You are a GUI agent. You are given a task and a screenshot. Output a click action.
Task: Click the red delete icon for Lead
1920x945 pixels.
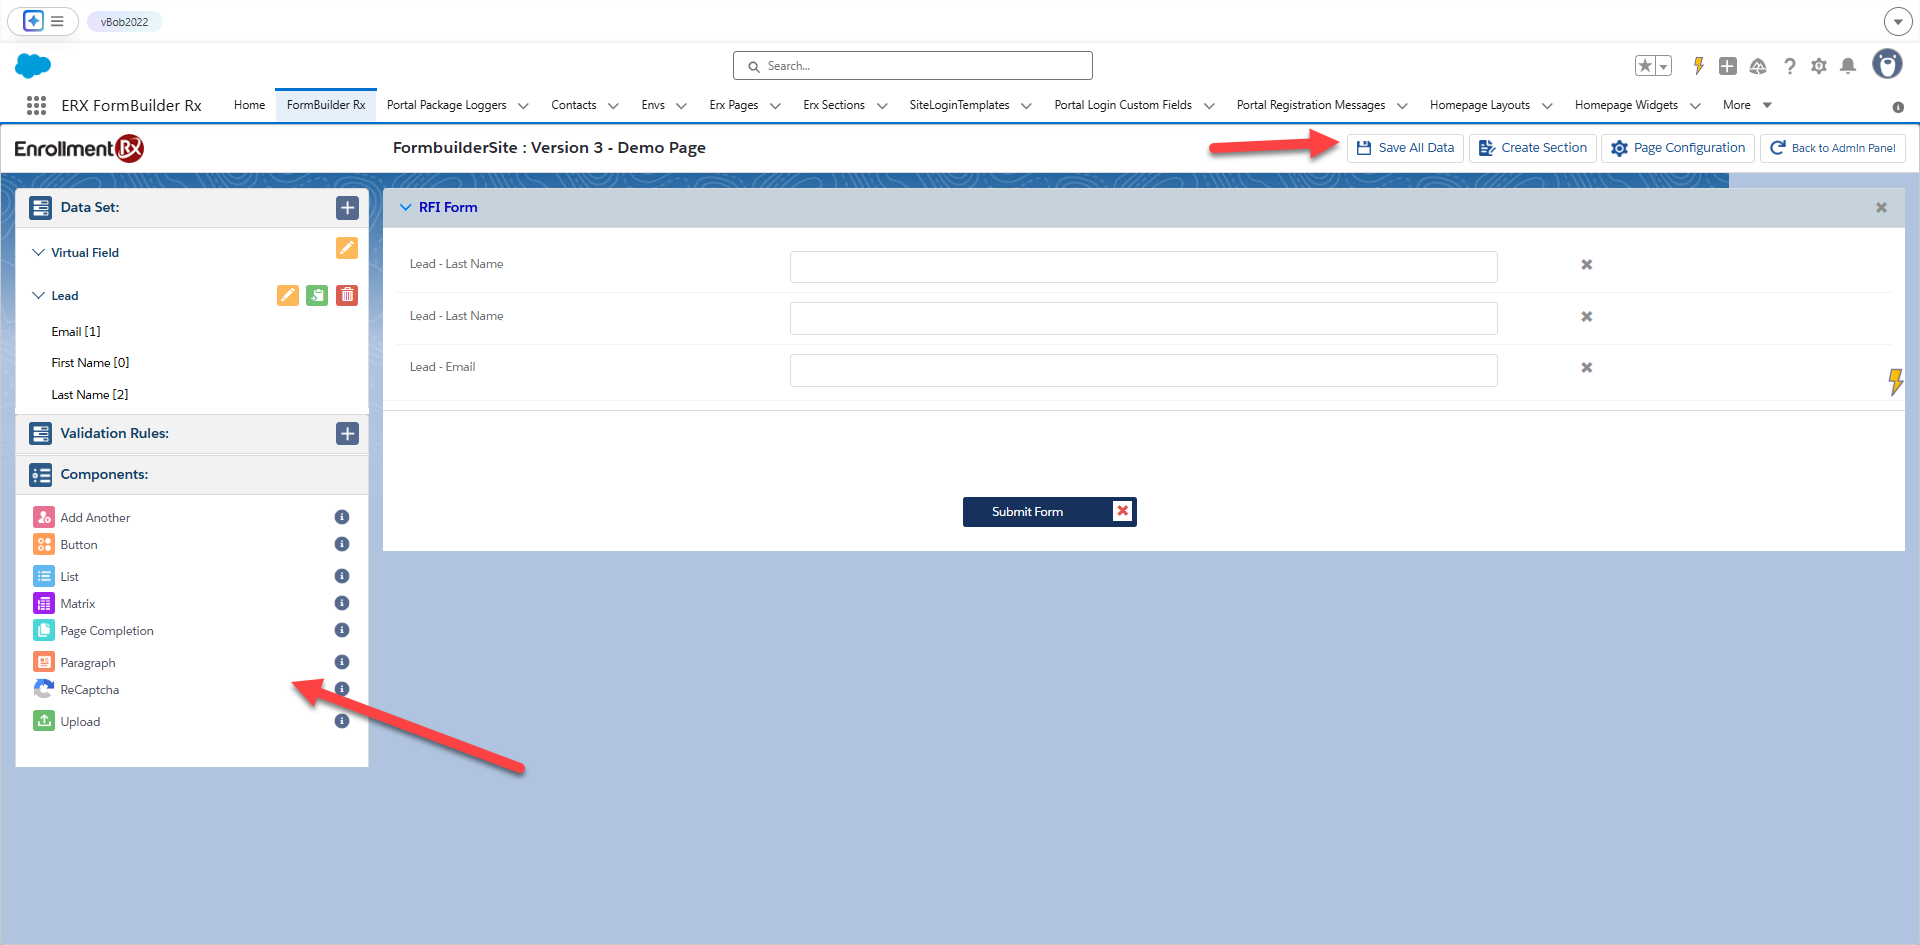click(346, 295)
